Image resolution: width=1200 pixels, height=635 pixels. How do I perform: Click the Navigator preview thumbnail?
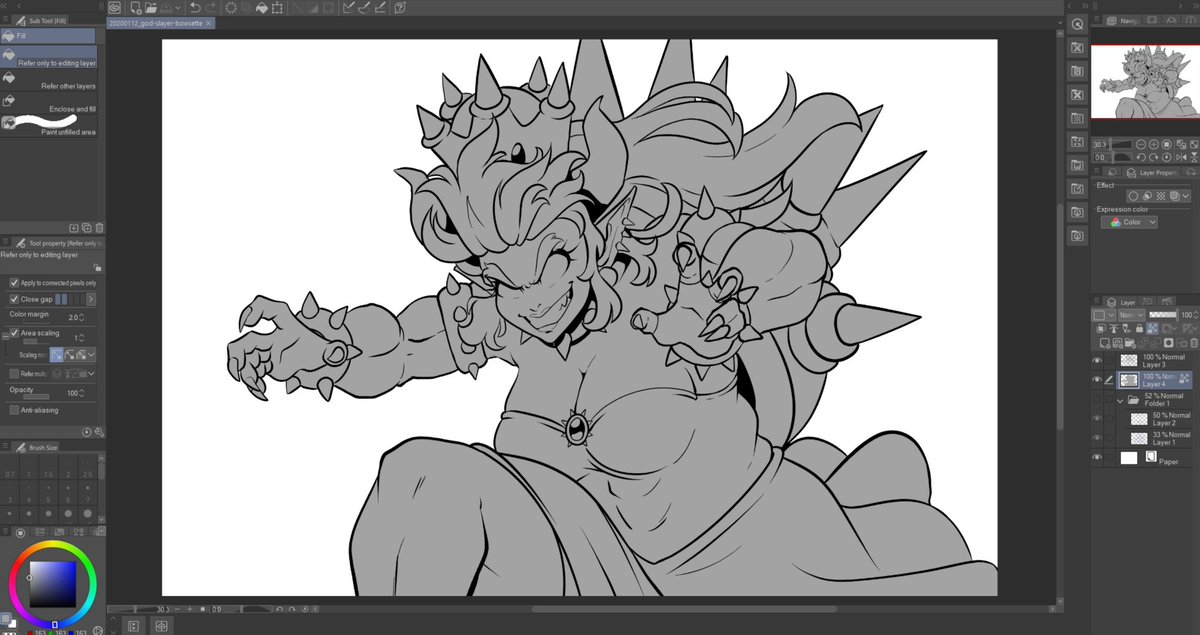click(1145, 81)
